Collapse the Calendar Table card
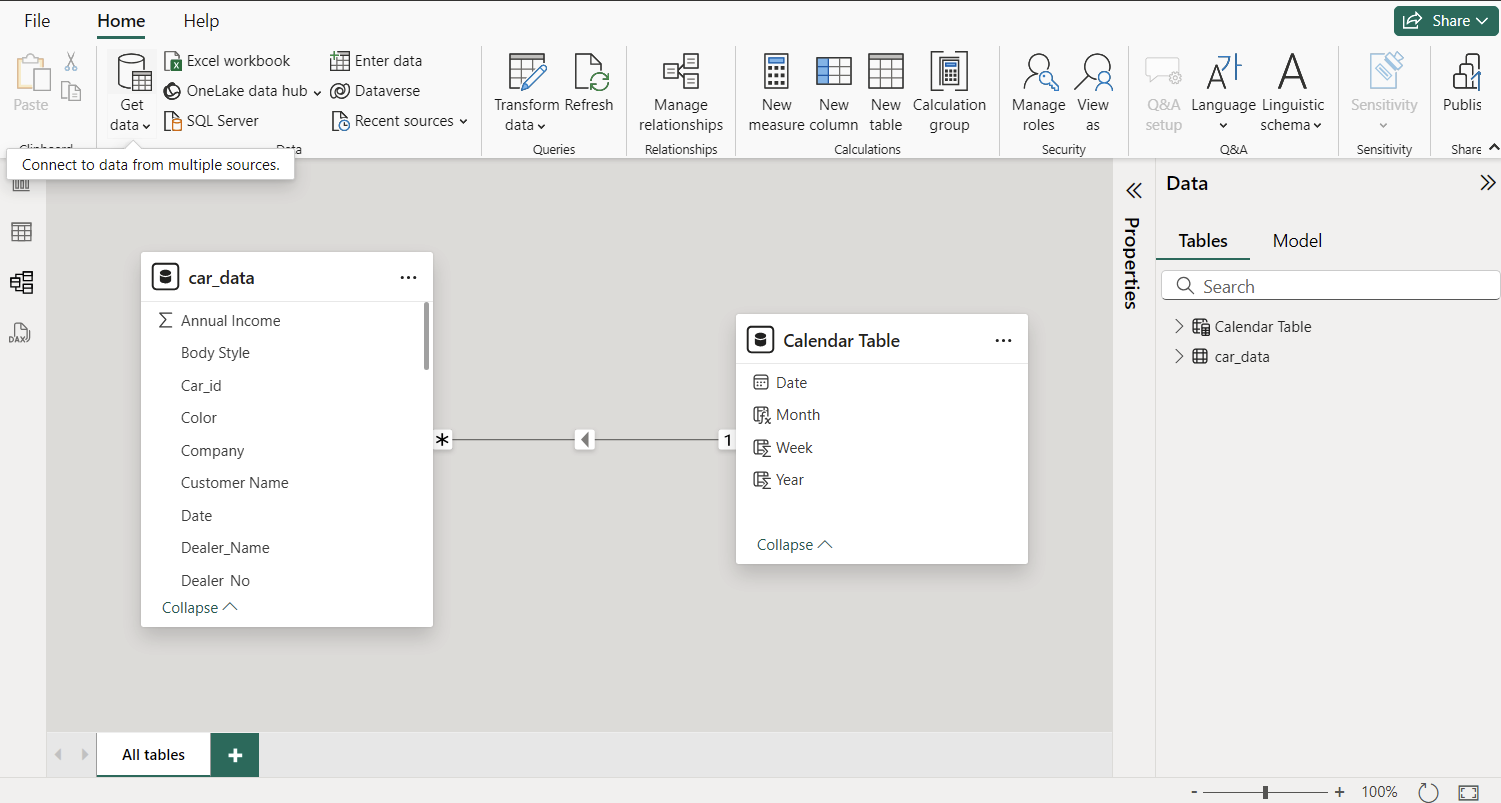This screenshot has height=803, width=1501. pos(795,545)
